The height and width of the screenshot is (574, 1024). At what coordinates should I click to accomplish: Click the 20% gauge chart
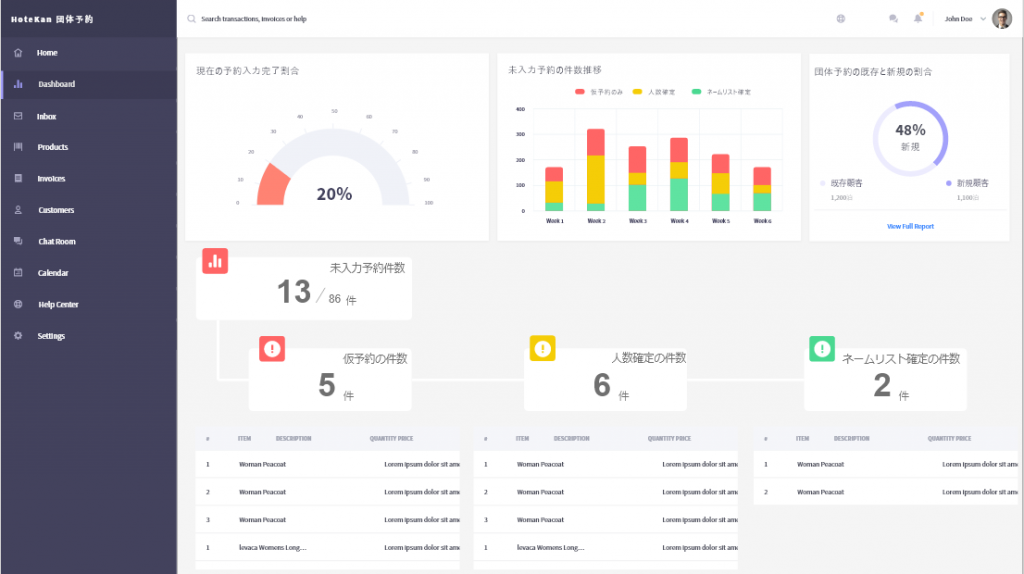tap(334, 167)
